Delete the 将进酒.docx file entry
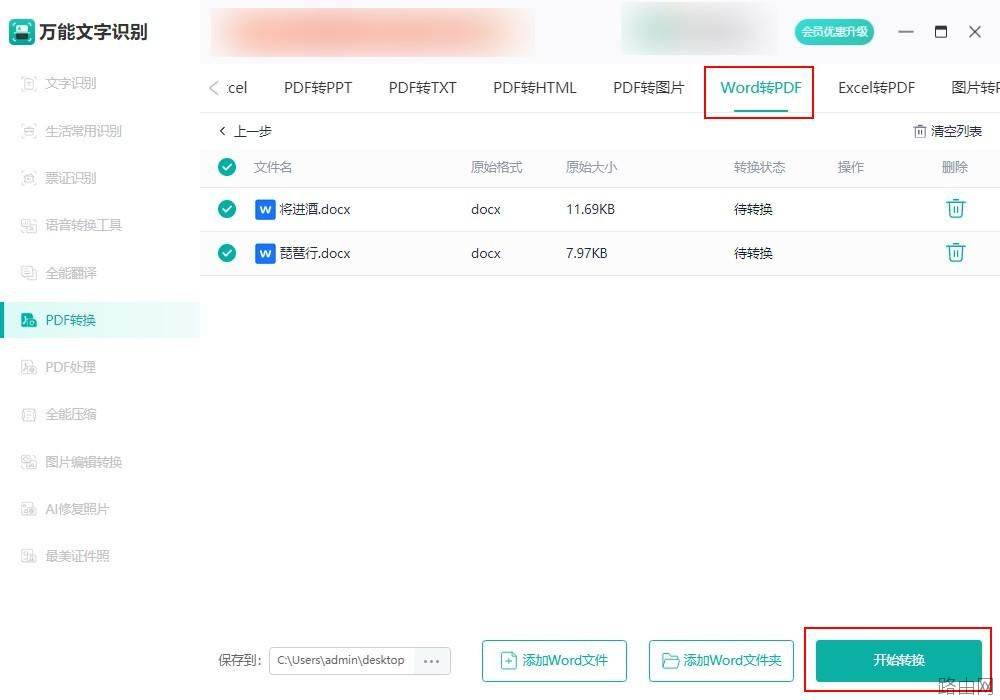 (955, 208)
